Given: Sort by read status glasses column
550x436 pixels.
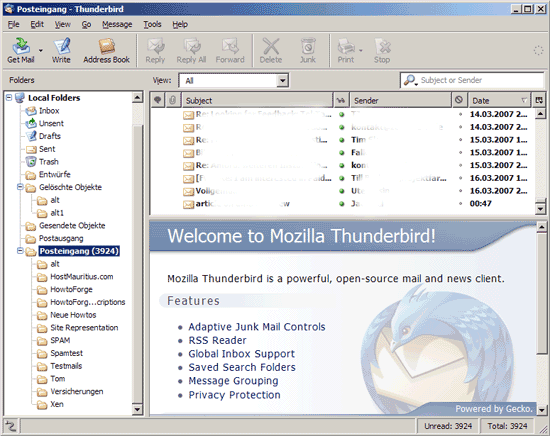Looking at the screenshot, I should pyautogui.click(x=341, y=100).
